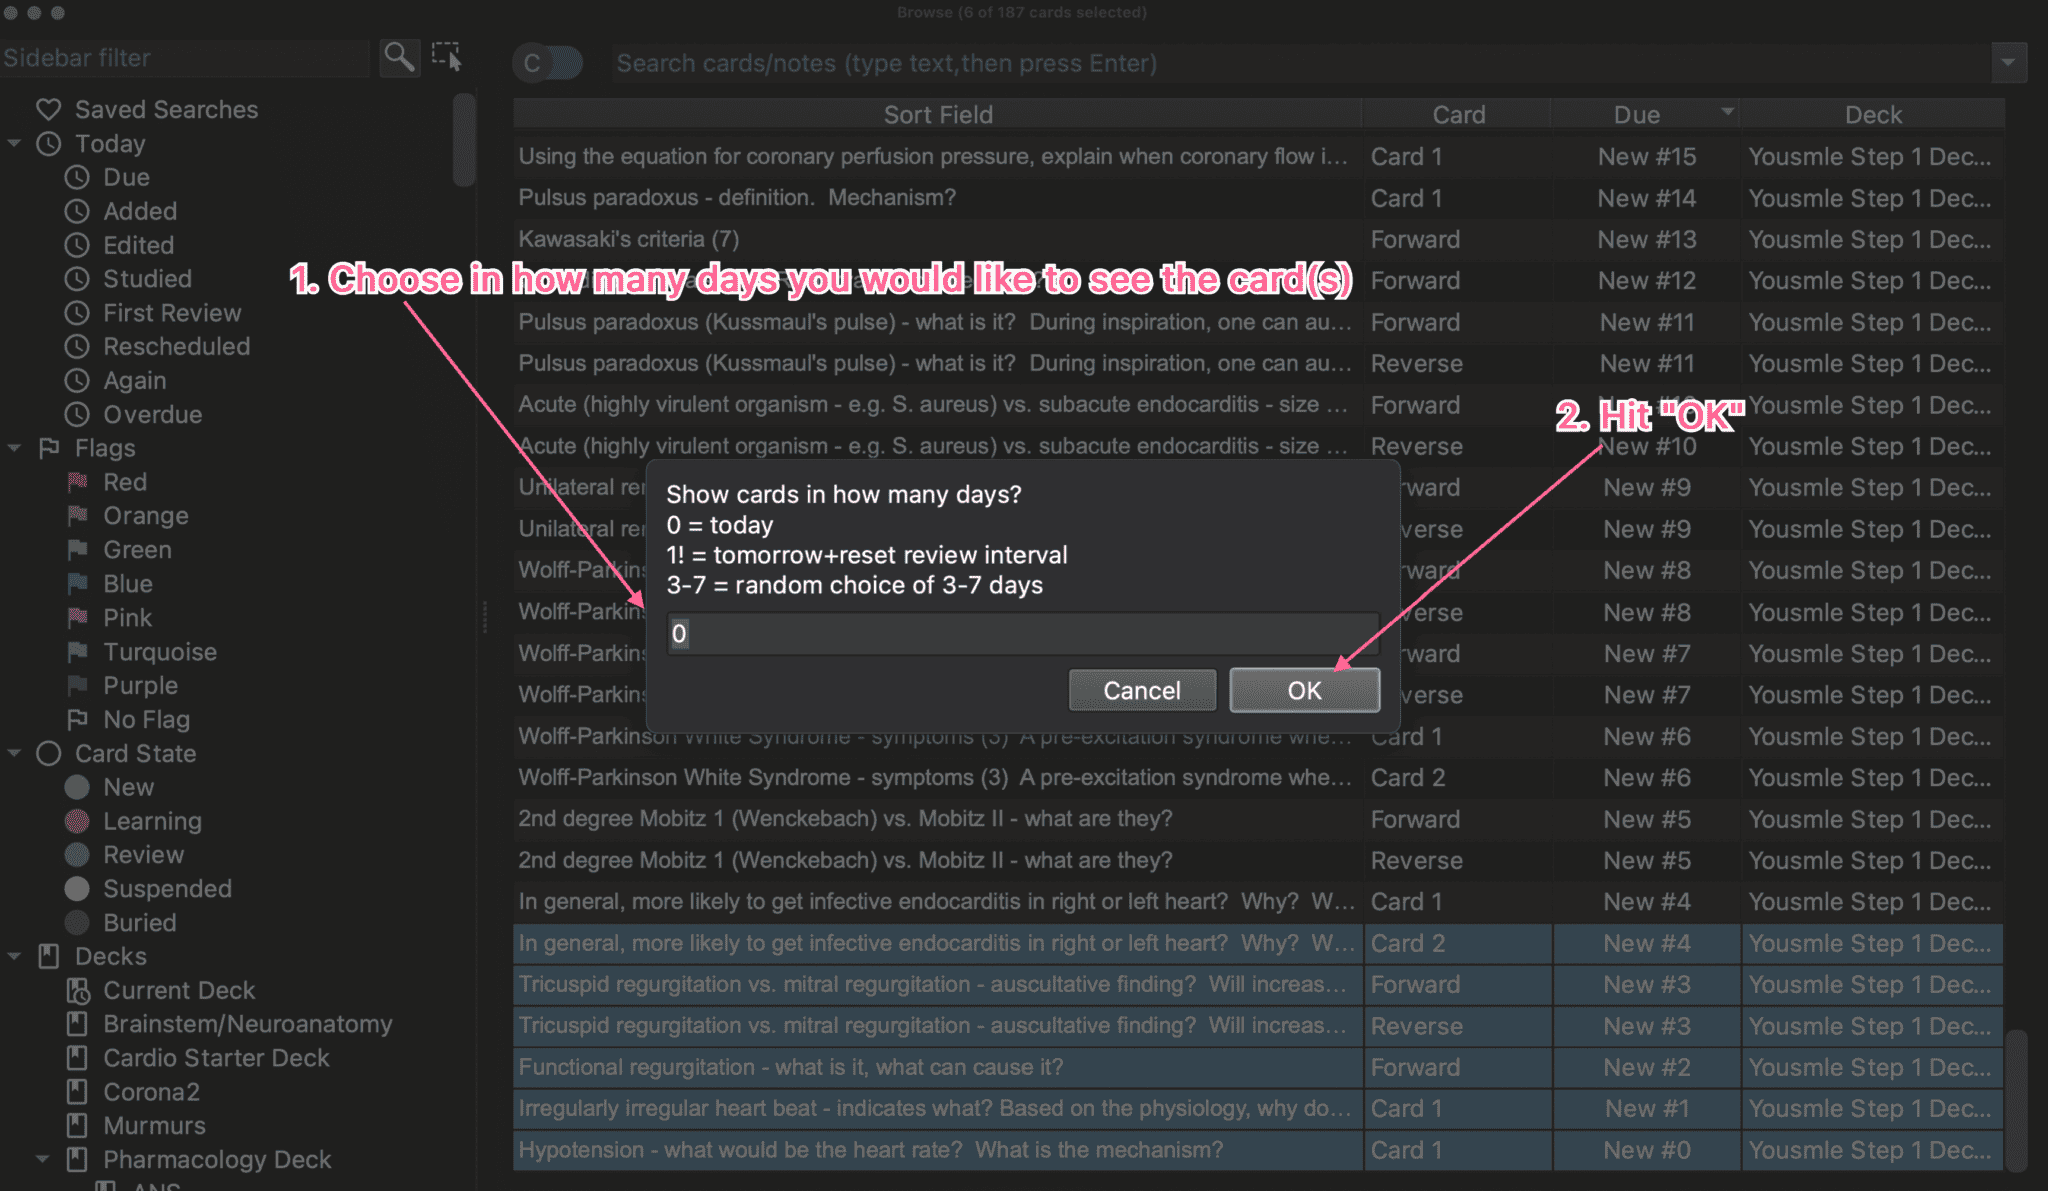Image resolution: width=2048 pixels, height=1191 pixels.
Task: Click the deck icon next to Murmurs
Action: (x=78, y=1125)
